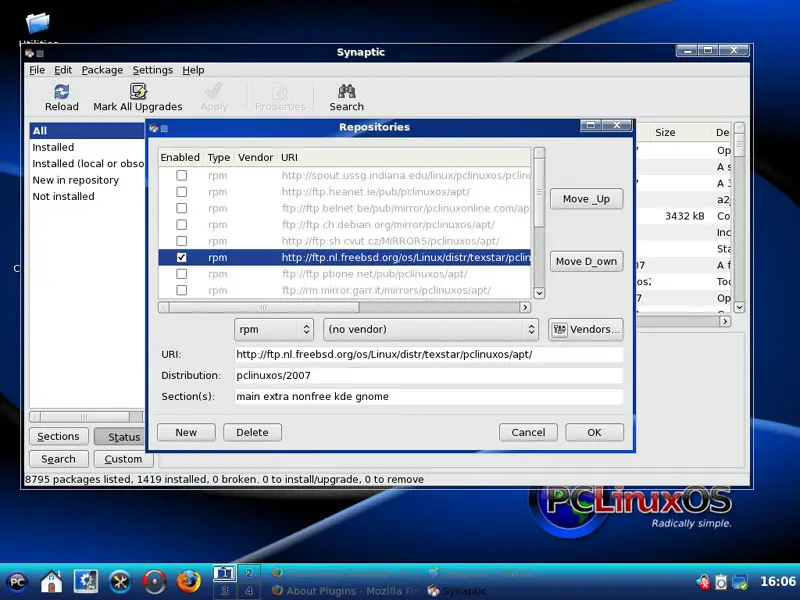Viewport: 800px width, 600px height.
Task: Enable the ftp.pbone.net repository
Action: 181,274
